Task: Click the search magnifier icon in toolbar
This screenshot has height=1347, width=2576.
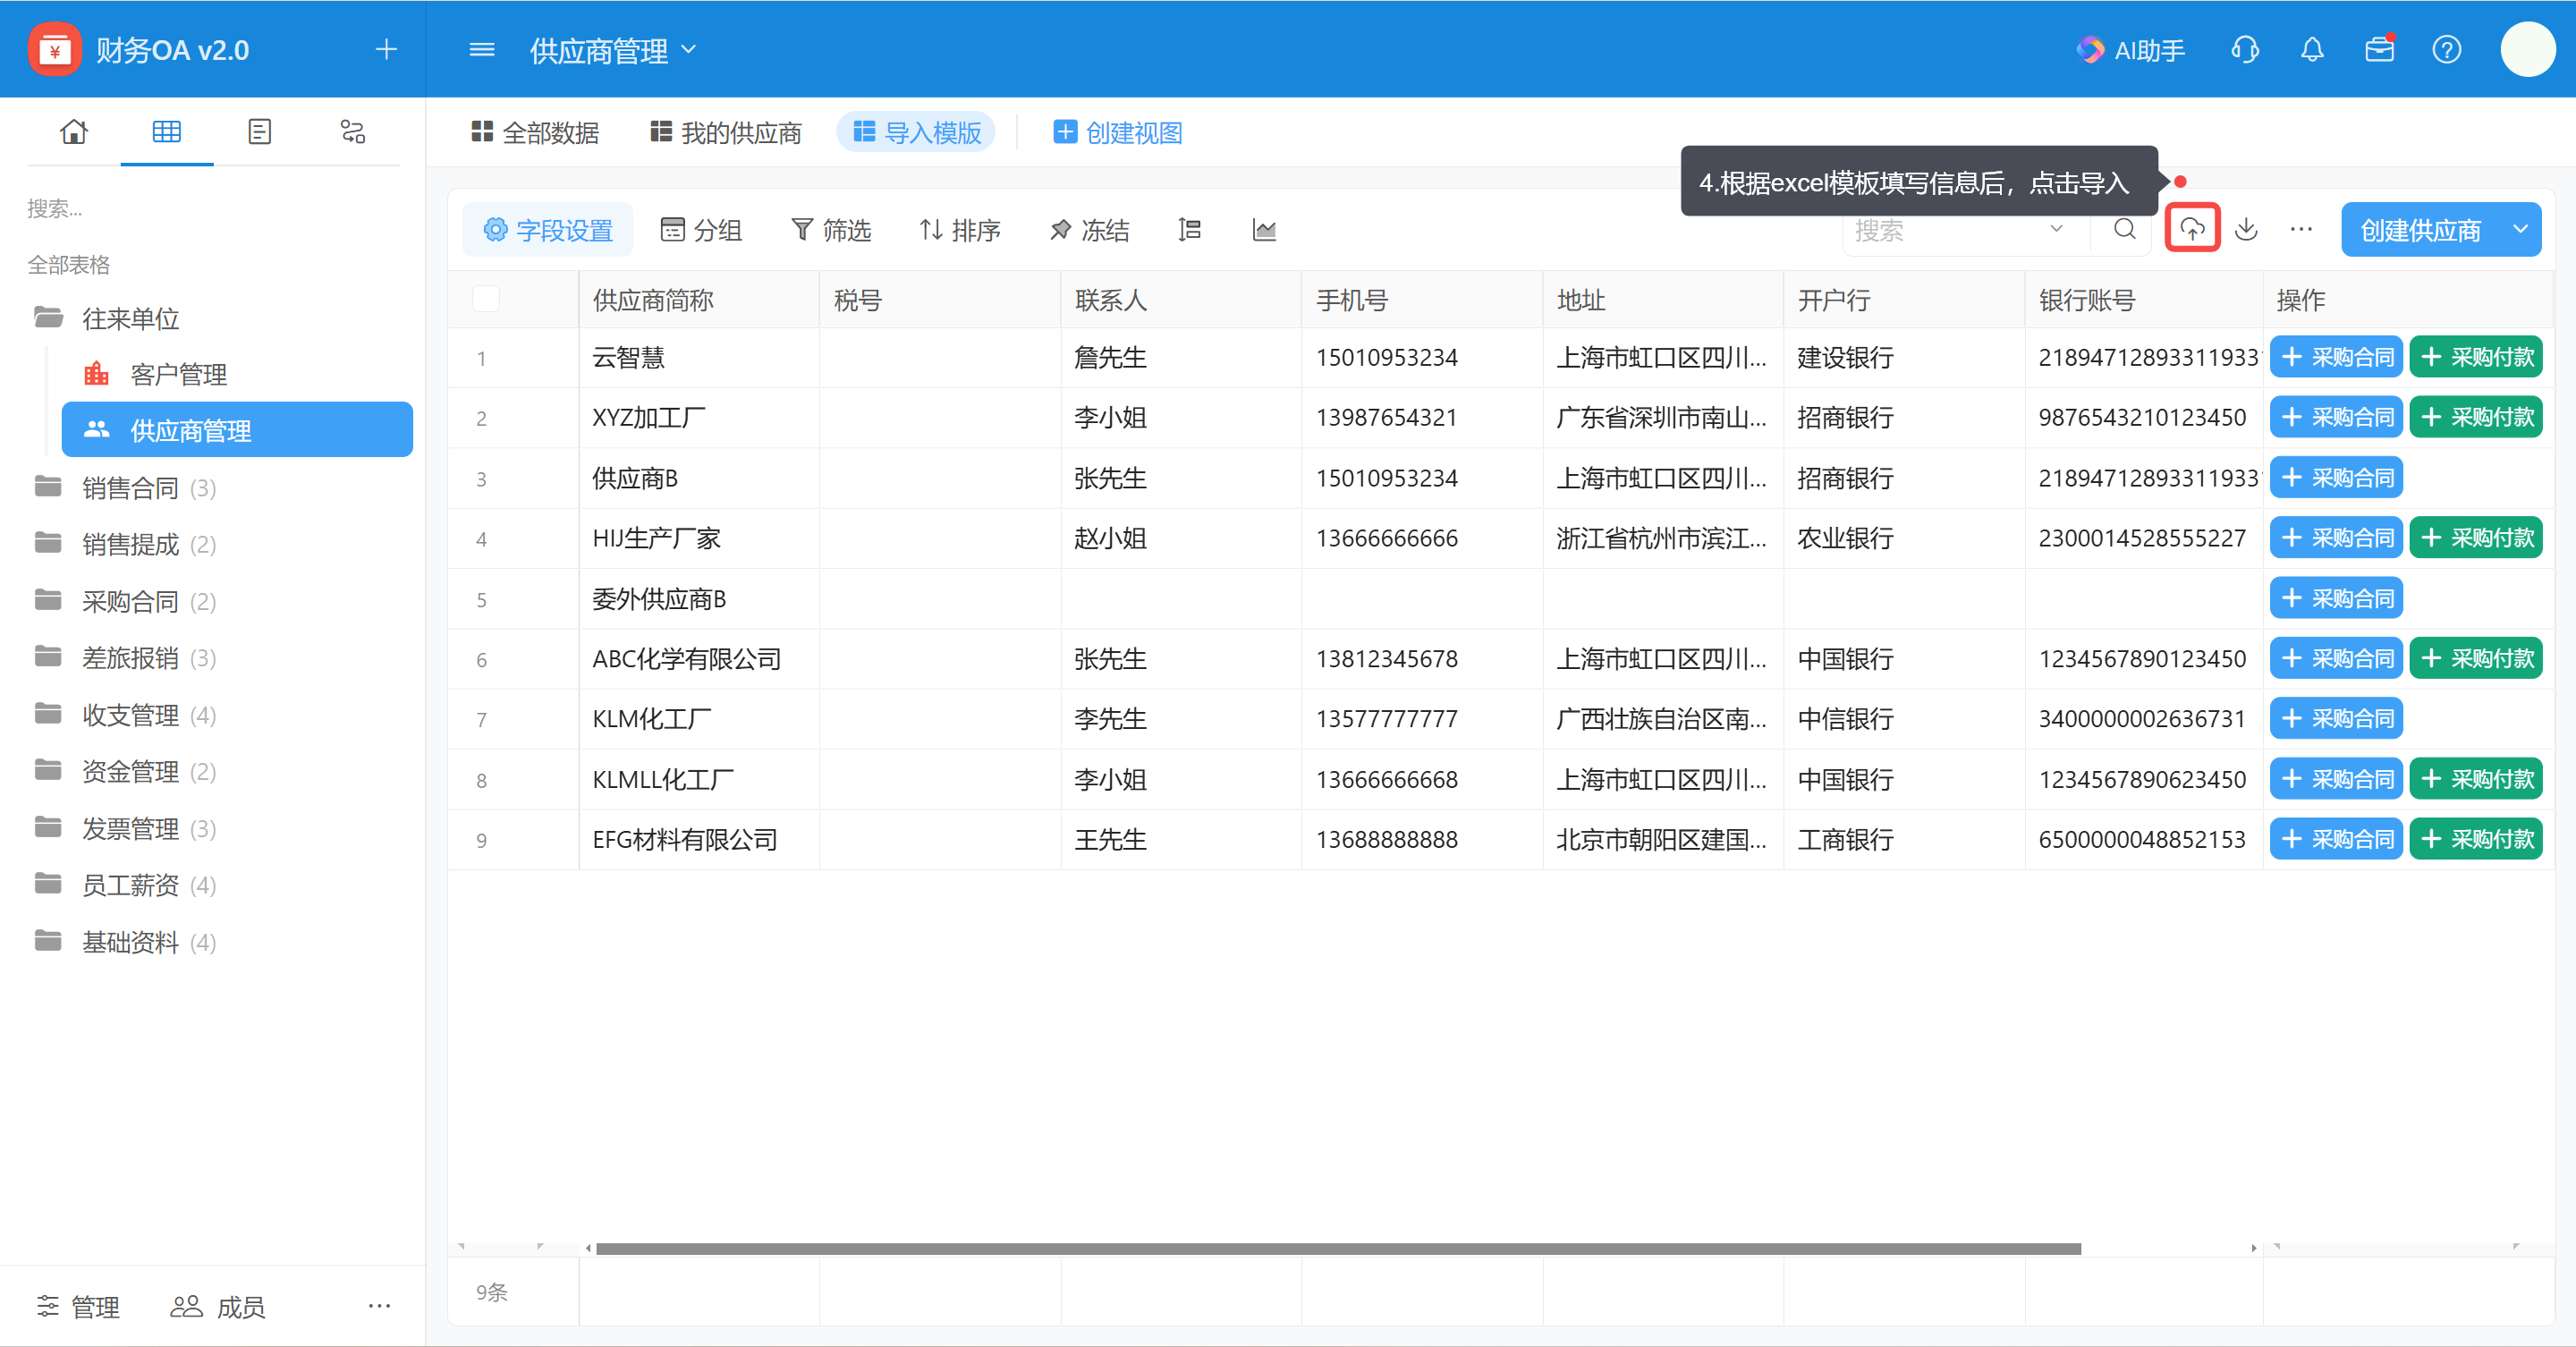Action: pyautogui.click(x=2124, y=229)
